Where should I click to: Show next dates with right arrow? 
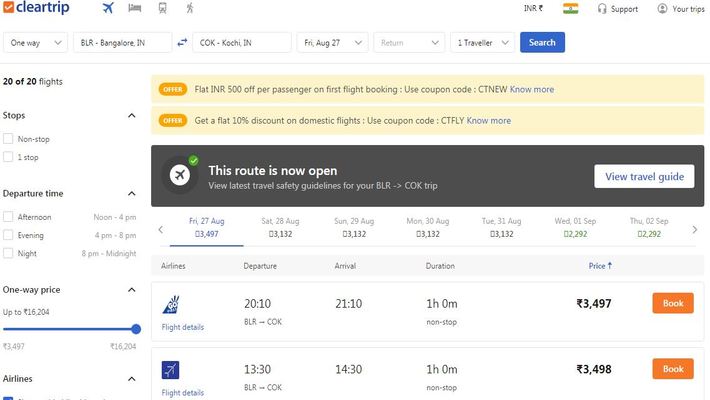(695, 230)
